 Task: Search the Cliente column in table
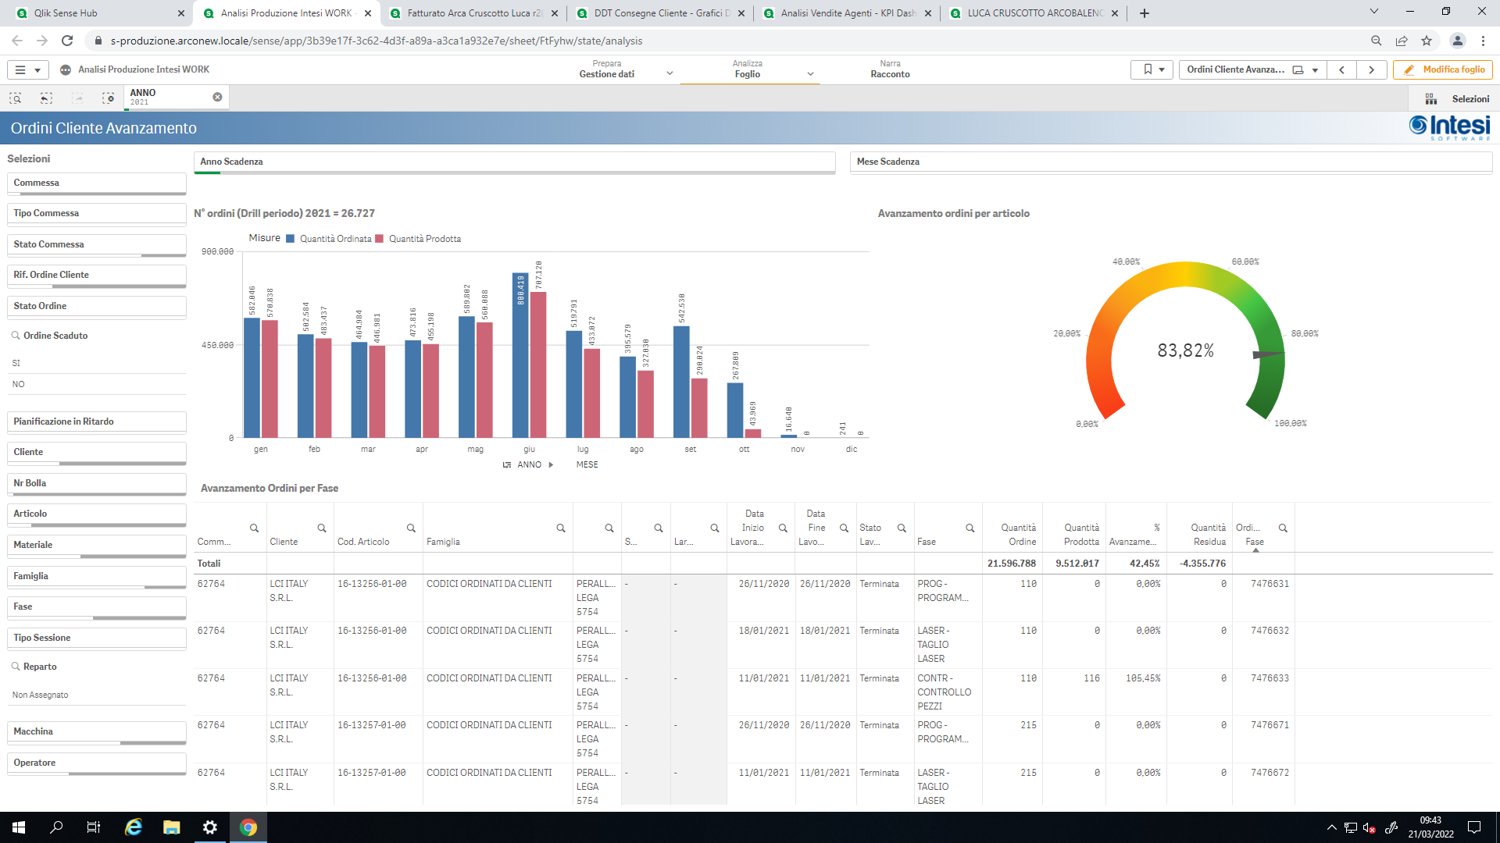322,528
